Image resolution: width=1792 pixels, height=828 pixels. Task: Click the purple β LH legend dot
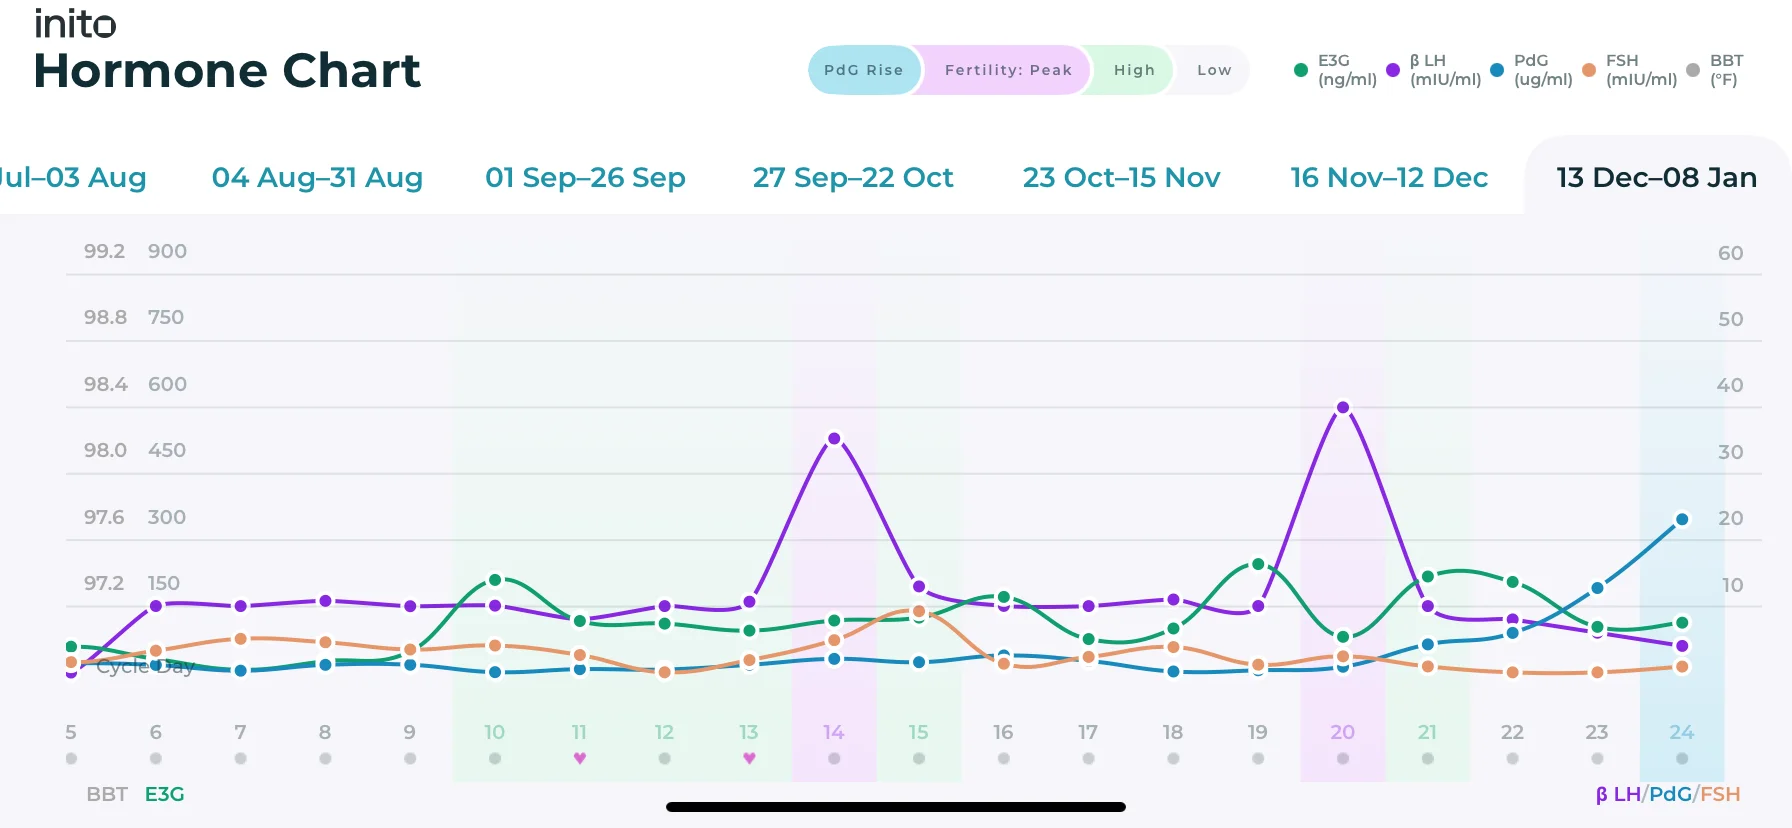(1393, 70)
